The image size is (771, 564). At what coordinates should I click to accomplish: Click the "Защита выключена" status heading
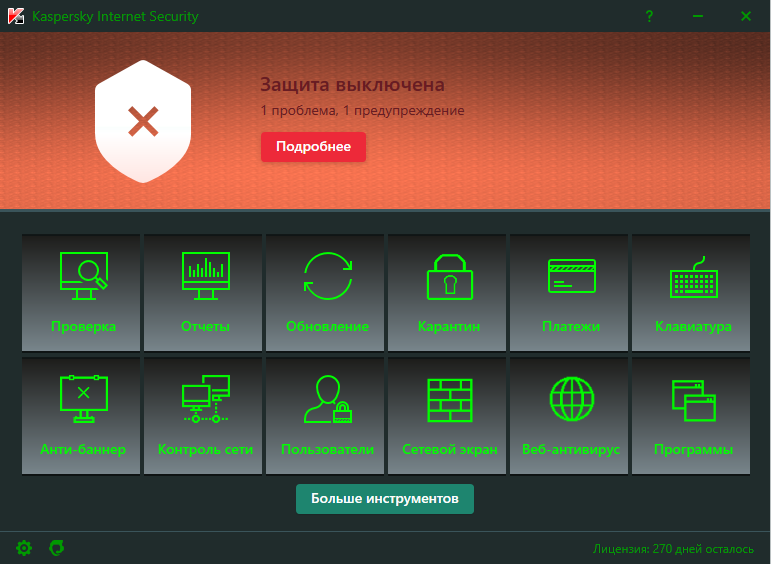[352, 85]
